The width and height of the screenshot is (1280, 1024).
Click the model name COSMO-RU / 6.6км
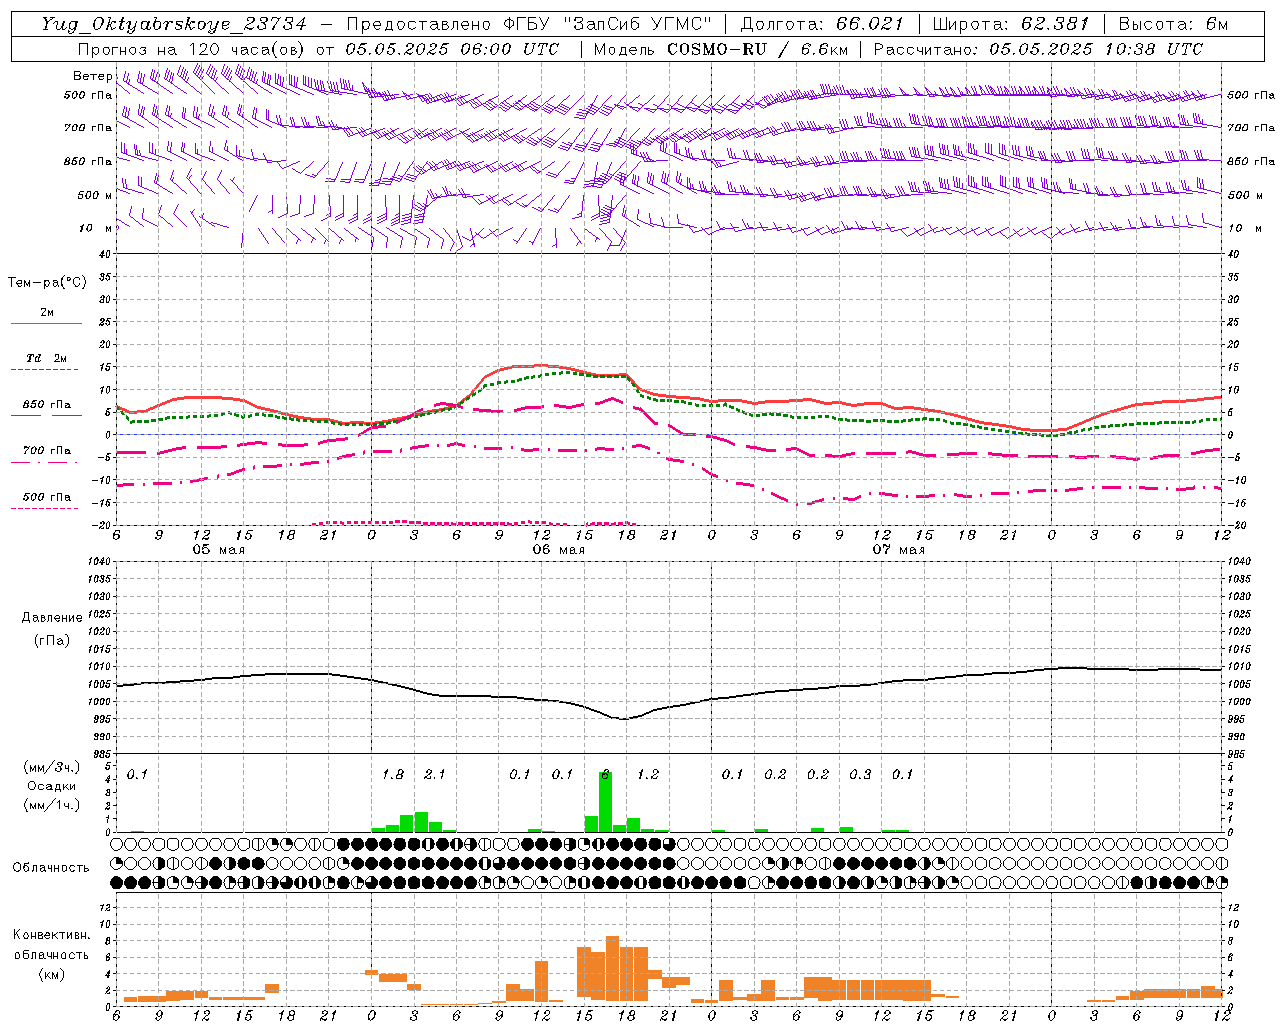click(x=757, y=49)
